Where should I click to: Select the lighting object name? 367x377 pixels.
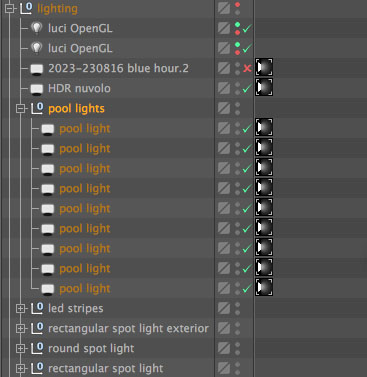(x=57, y=9)
